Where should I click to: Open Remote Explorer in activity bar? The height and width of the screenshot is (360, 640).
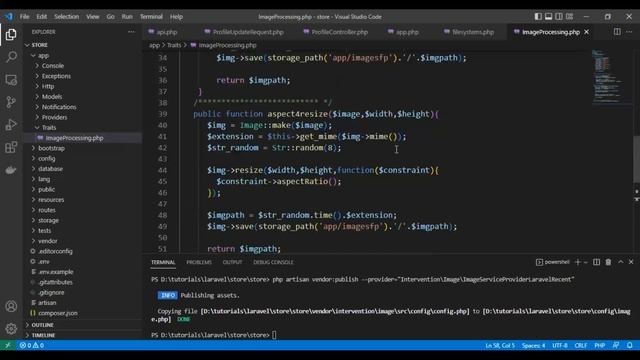click(x=11, y=80)
